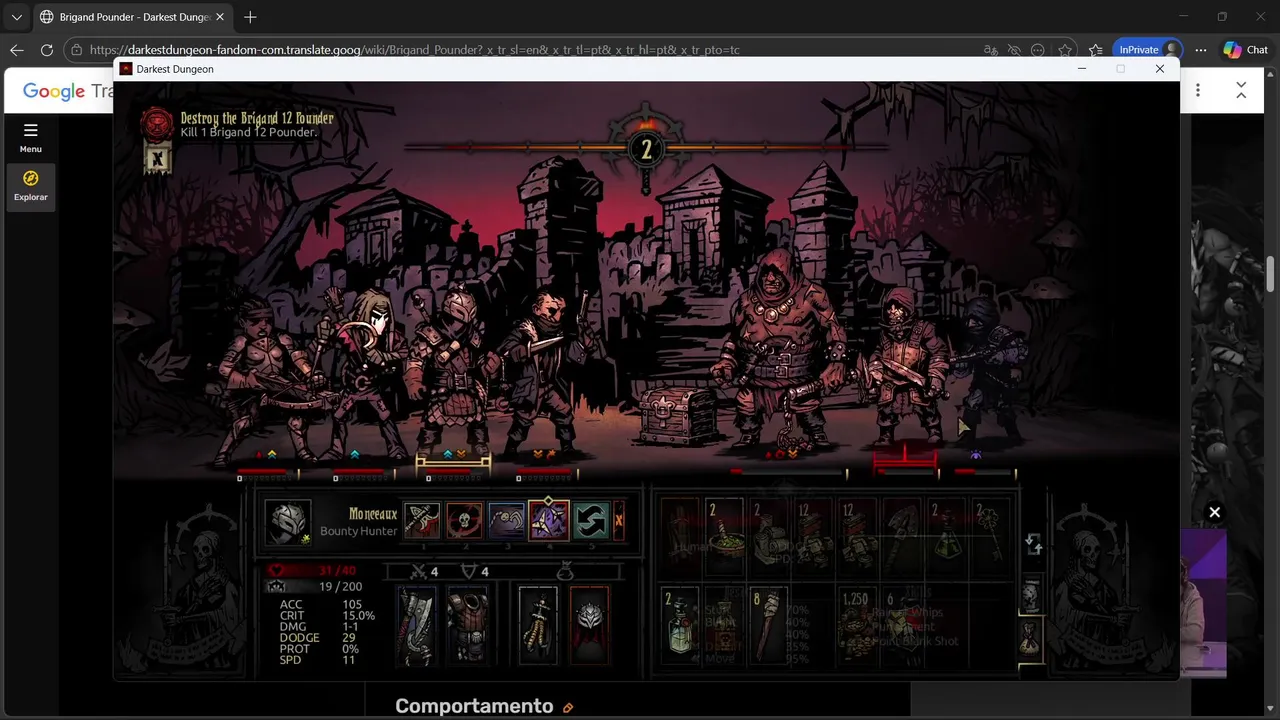1280x720 pixels.
Task: Select the skeleton key item in the inventory
Action: pyautogui.click(x=991, y=537)
